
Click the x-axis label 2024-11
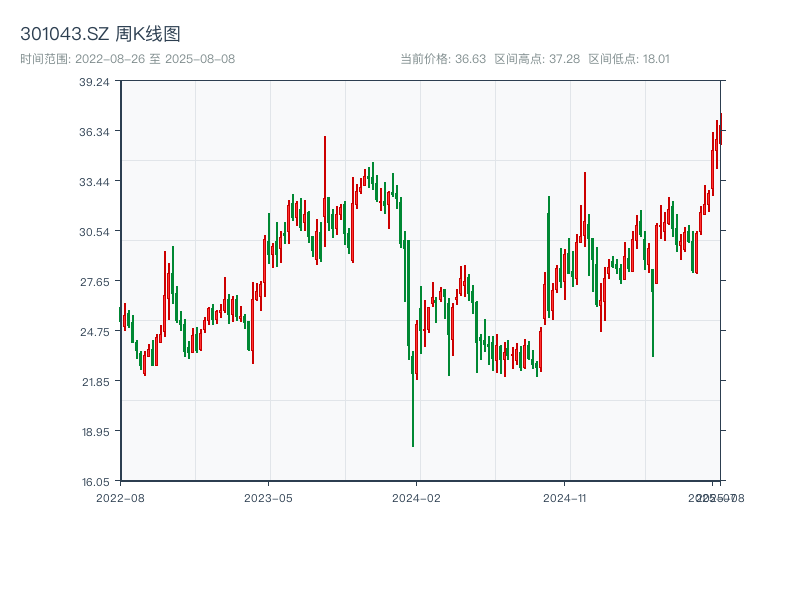click(564, 498)
